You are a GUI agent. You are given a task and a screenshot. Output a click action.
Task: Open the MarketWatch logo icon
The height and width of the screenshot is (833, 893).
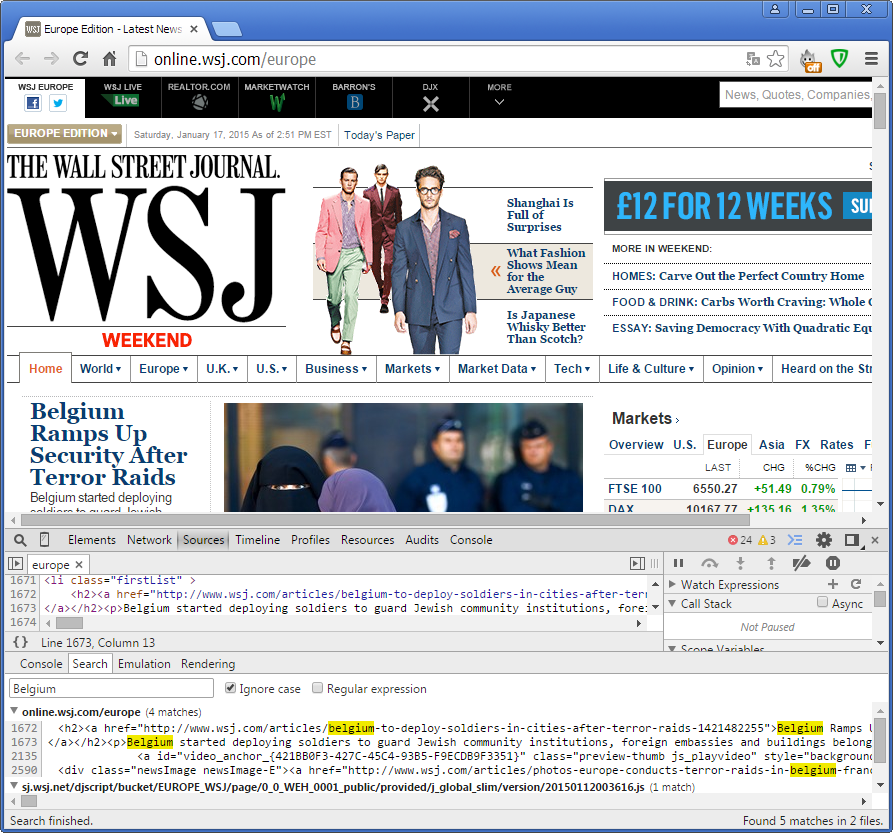pos(277,103)
